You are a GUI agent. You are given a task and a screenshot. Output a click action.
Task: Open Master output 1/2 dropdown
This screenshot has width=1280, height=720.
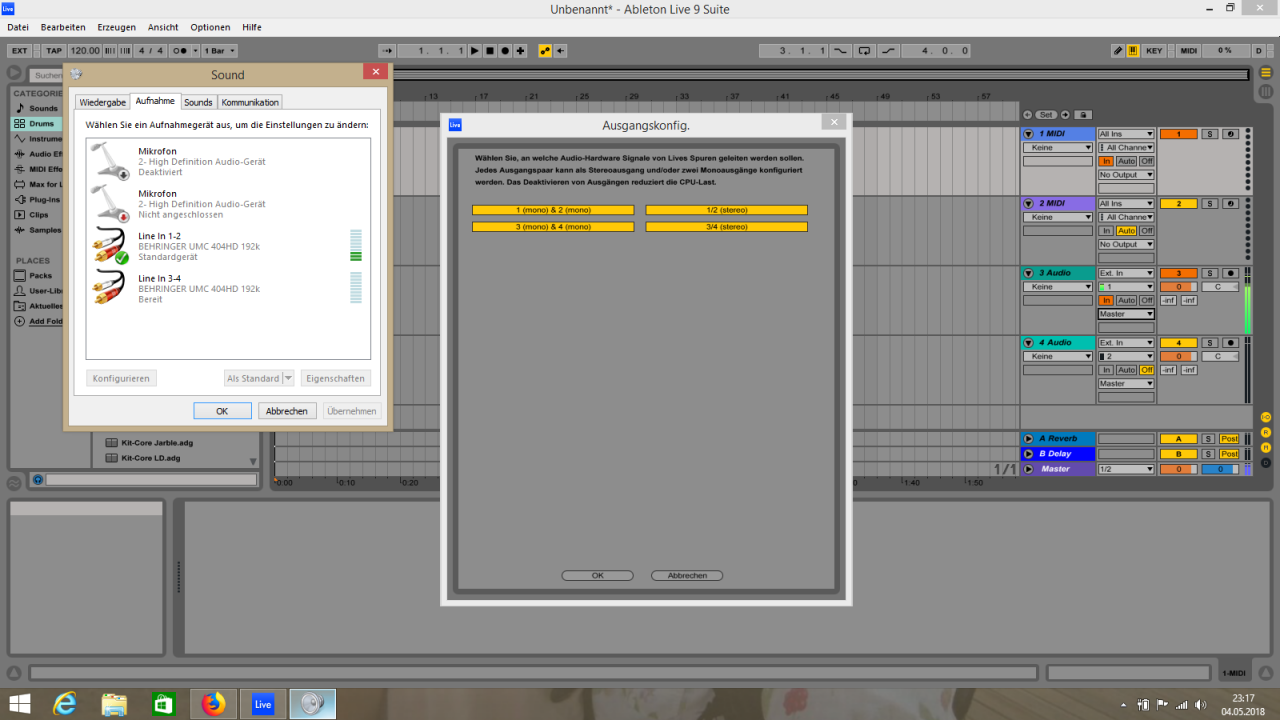pyautogui.click(x=1126, y=469)
